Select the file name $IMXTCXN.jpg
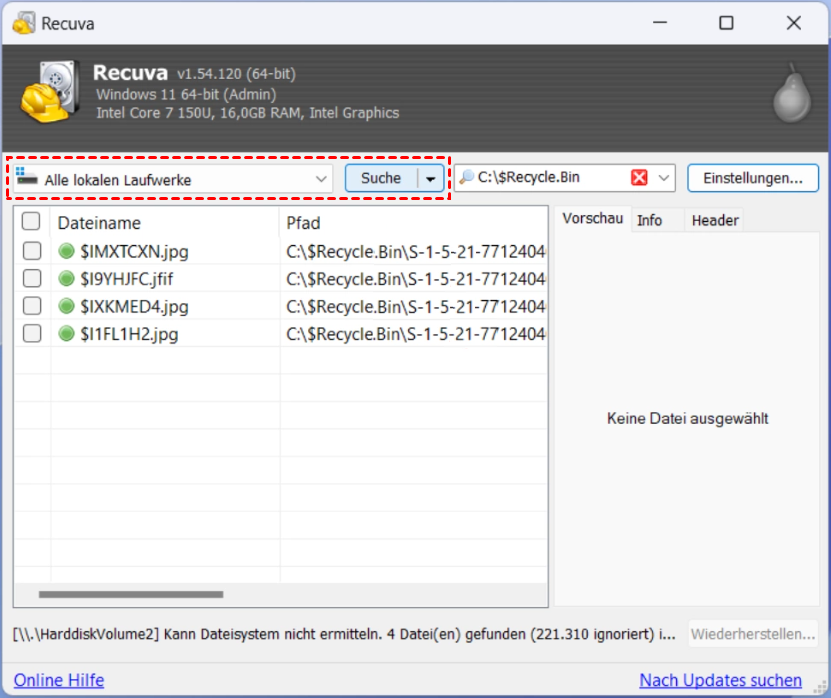This screenshot has width=831, height=698. point(135,251)
